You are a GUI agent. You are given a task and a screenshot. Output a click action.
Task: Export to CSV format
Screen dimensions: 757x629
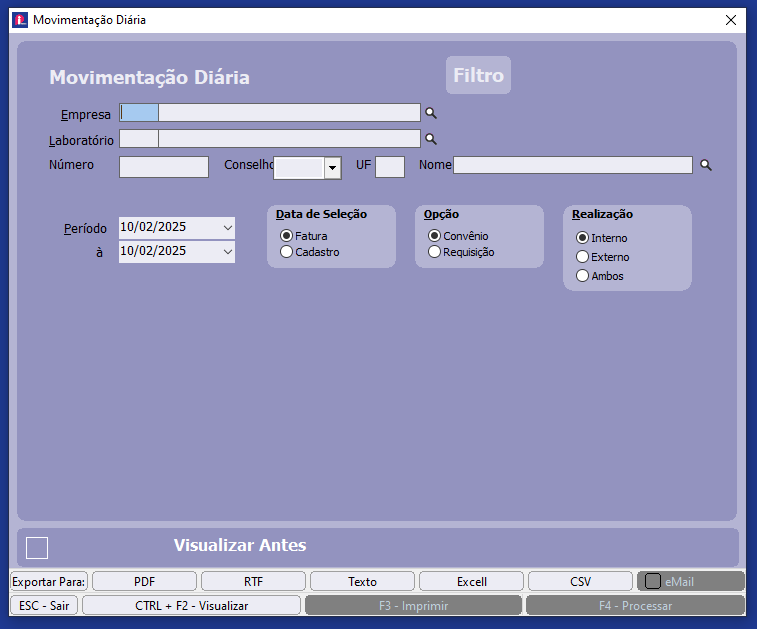[x=581, y=581]
